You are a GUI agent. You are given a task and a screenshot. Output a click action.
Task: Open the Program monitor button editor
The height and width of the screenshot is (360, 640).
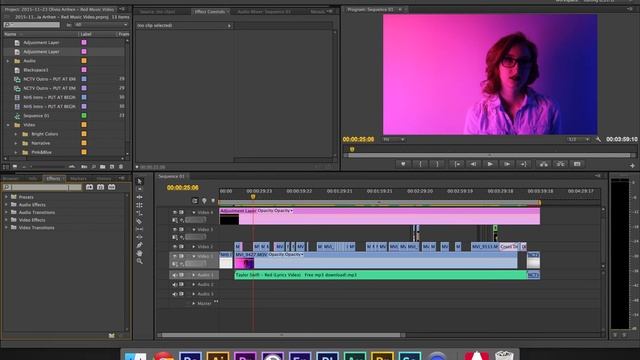tap(632, 166)
